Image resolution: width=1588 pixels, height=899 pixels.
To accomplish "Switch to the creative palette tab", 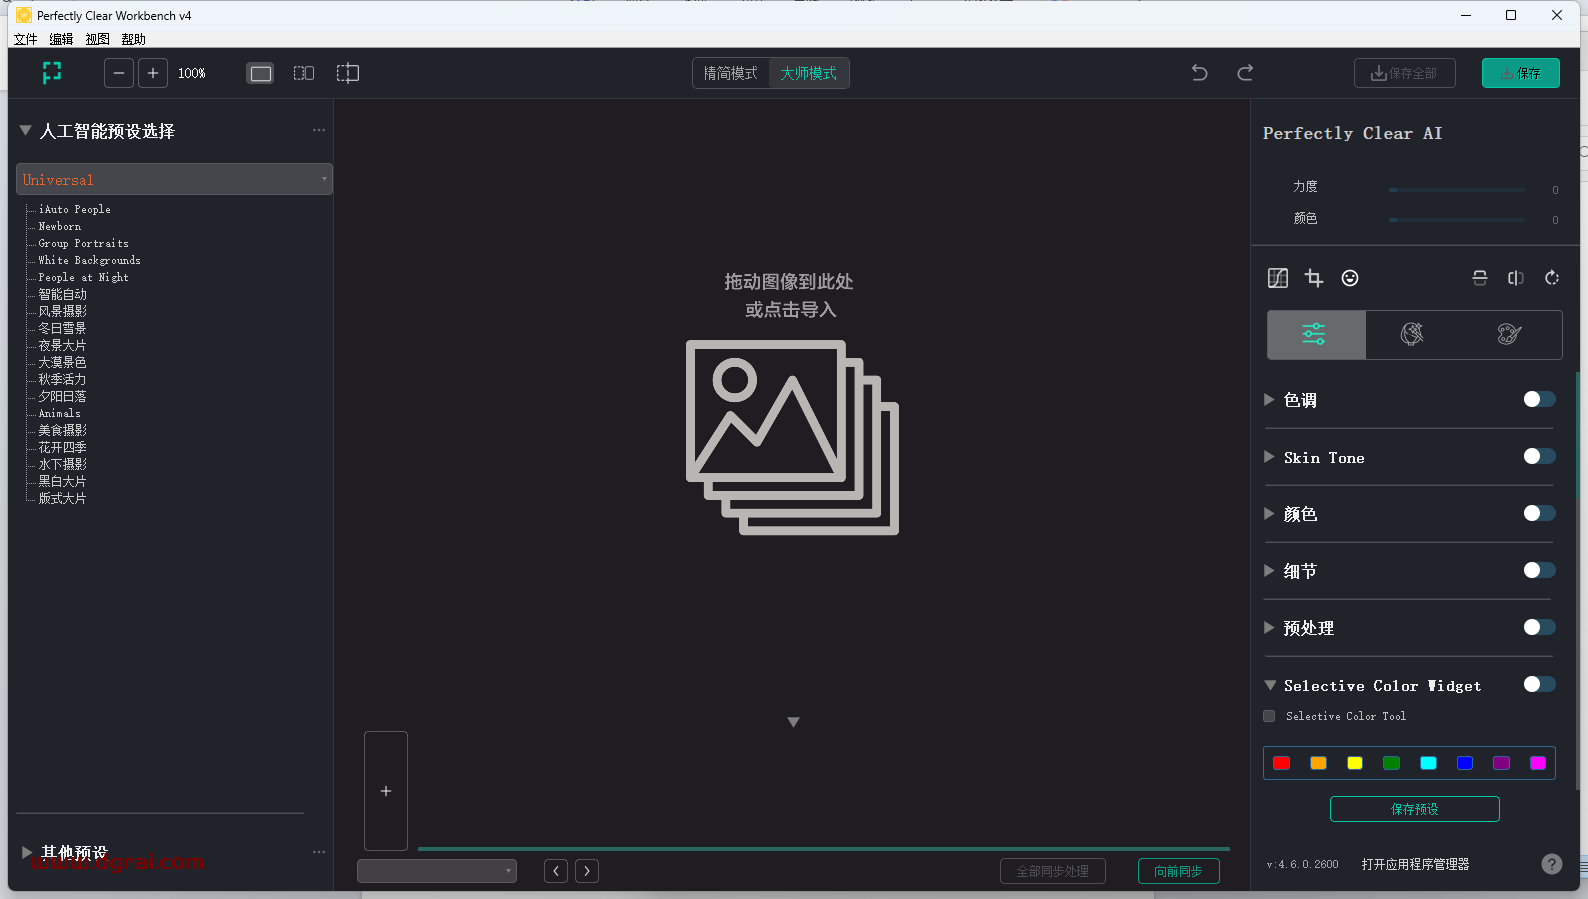I will tap(1510, 334).
